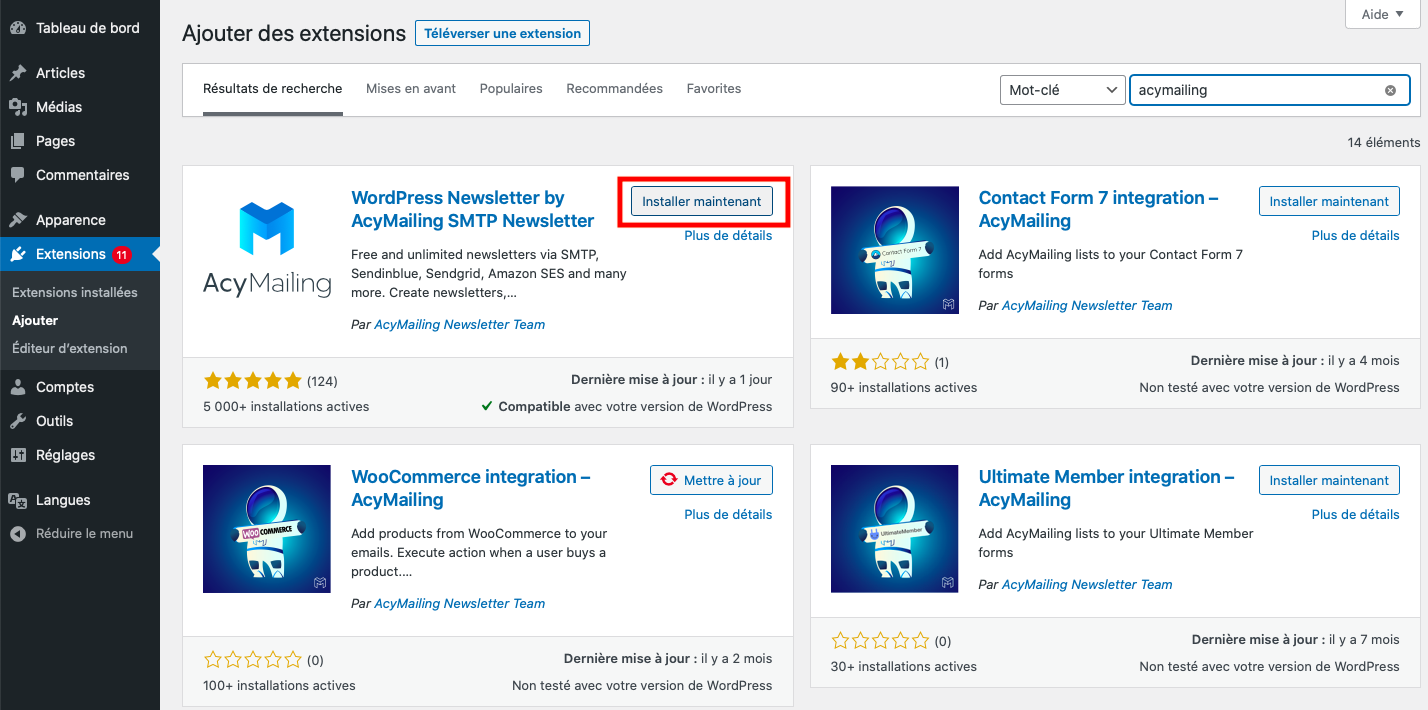
Task: Open Tableau de bord dashboard icon
Action: 18,28
